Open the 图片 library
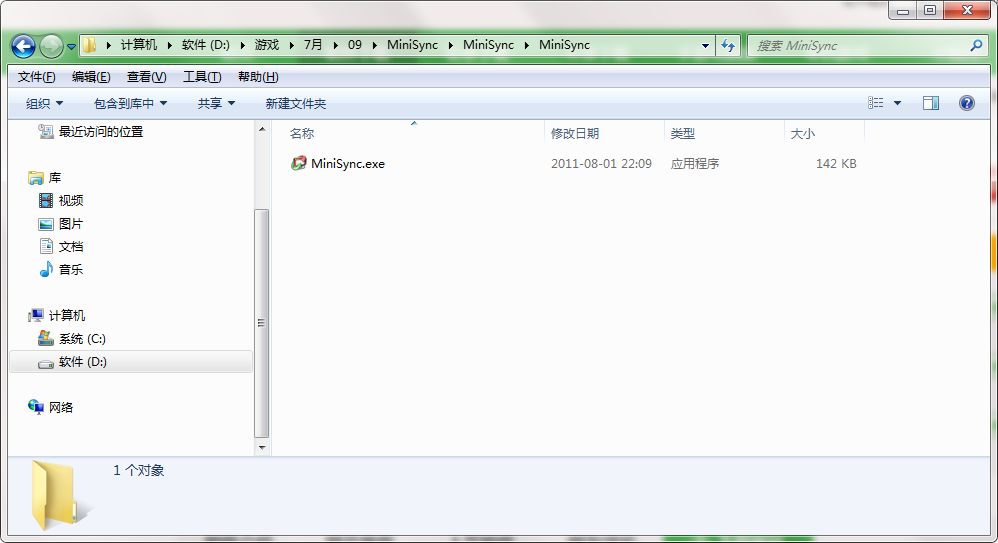The image size is (998, 543). click(x=71, y=224)
